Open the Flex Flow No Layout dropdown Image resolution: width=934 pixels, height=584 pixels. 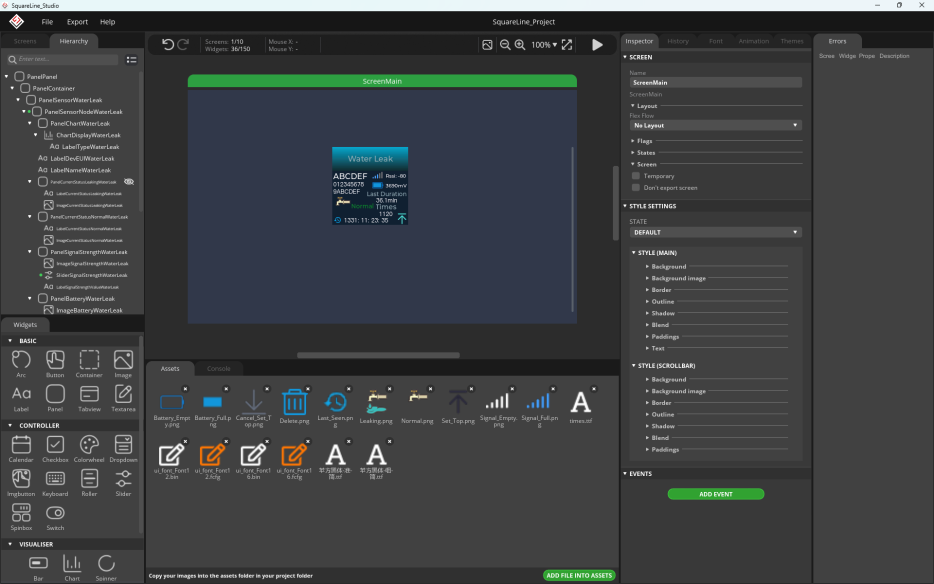click(x=715, y=126)
